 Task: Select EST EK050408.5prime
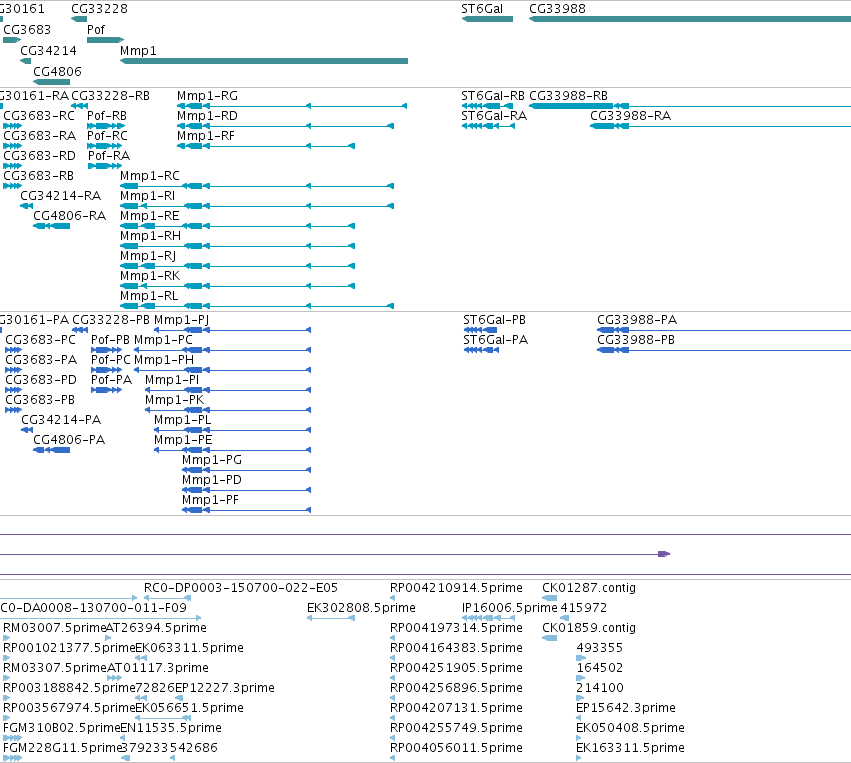tap(630, 728)
